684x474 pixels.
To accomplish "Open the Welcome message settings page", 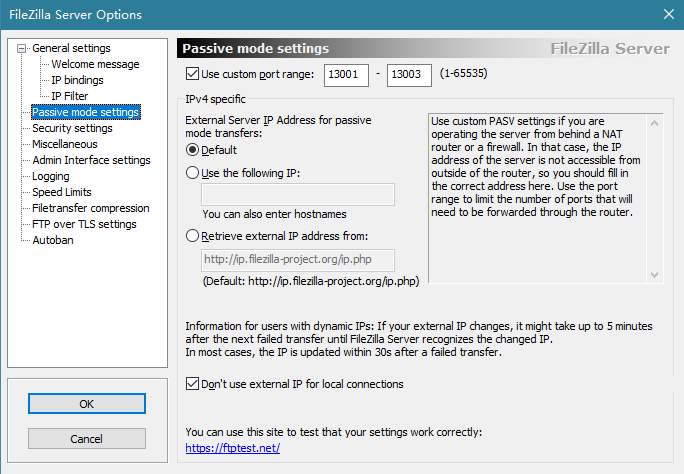I will click(x=95, y=64).
